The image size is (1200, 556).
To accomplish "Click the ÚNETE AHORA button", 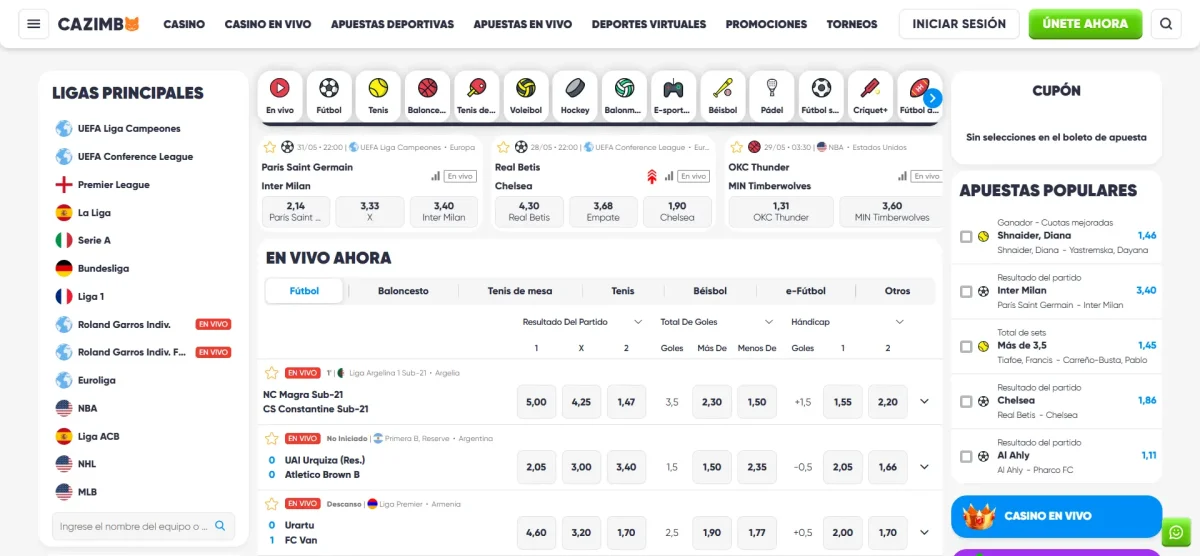I will 1085,24.
